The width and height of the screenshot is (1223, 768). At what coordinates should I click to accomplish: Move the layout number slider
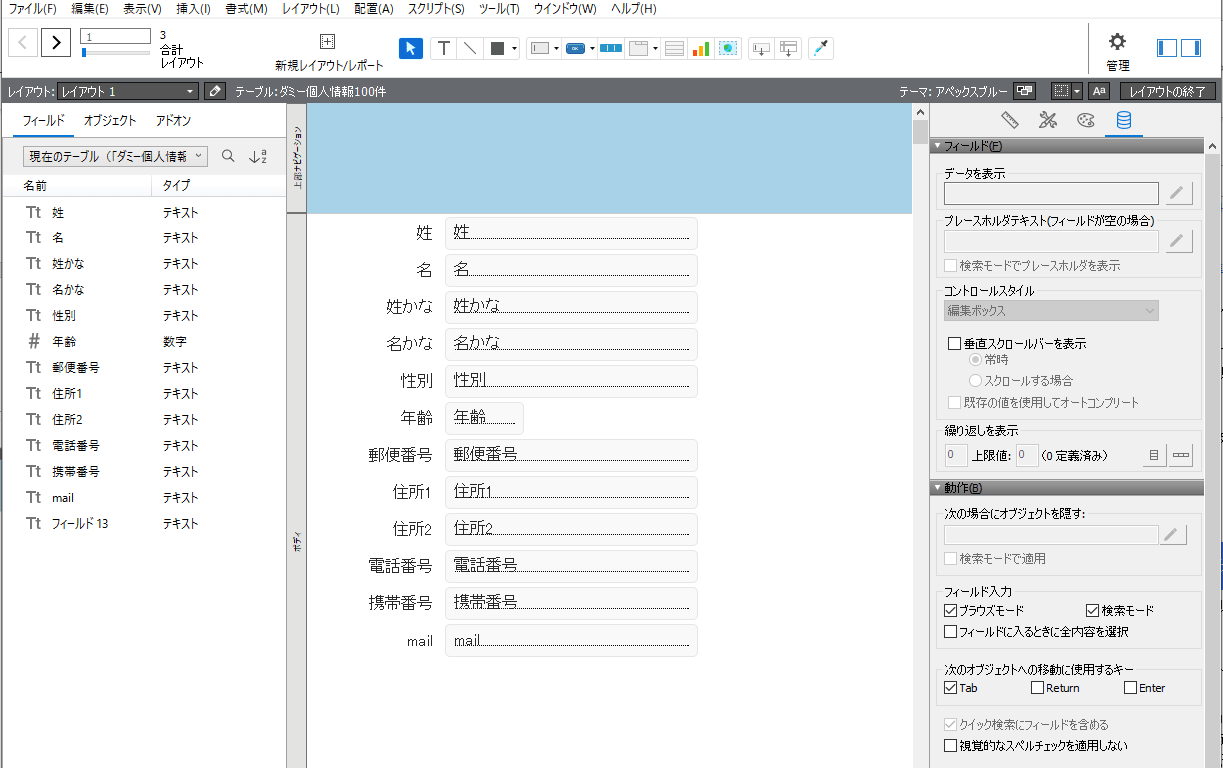click(85, 52)
